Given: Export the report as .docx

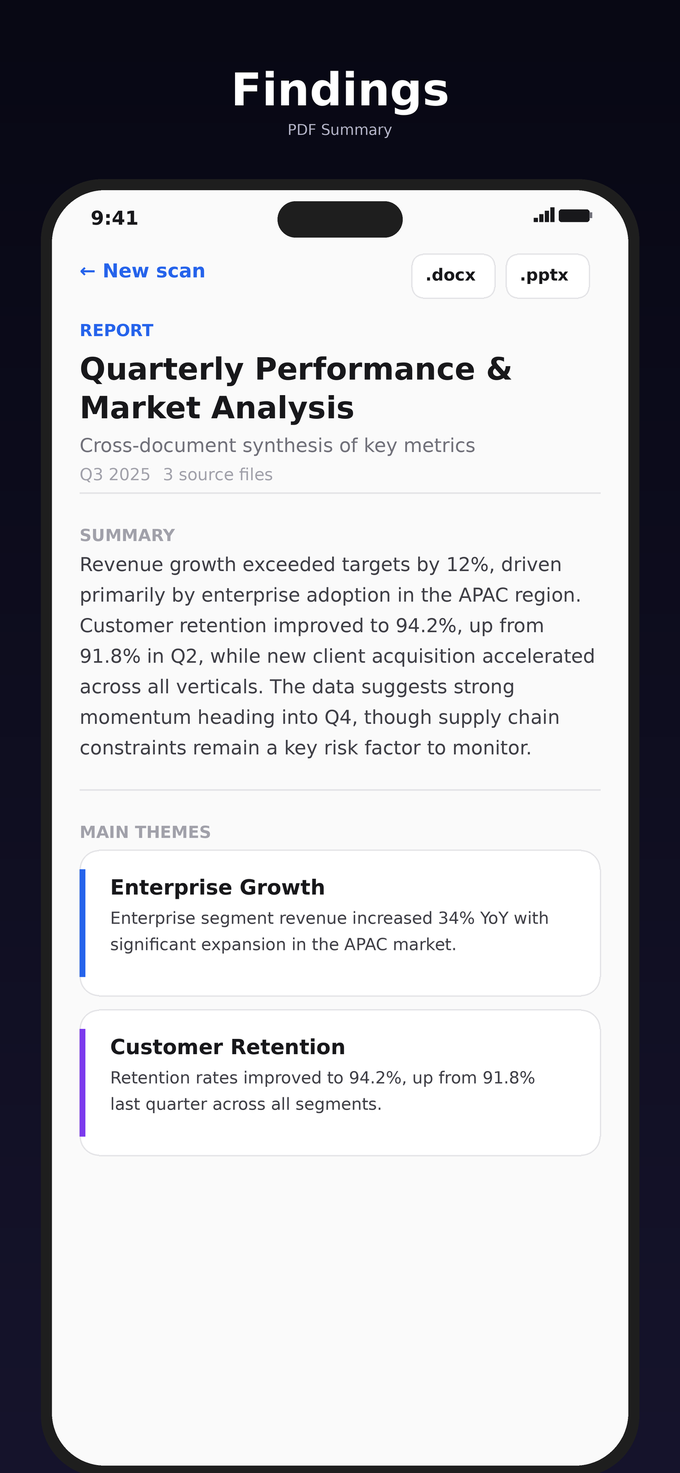Looking at the screenshot, I should [453, 276].
